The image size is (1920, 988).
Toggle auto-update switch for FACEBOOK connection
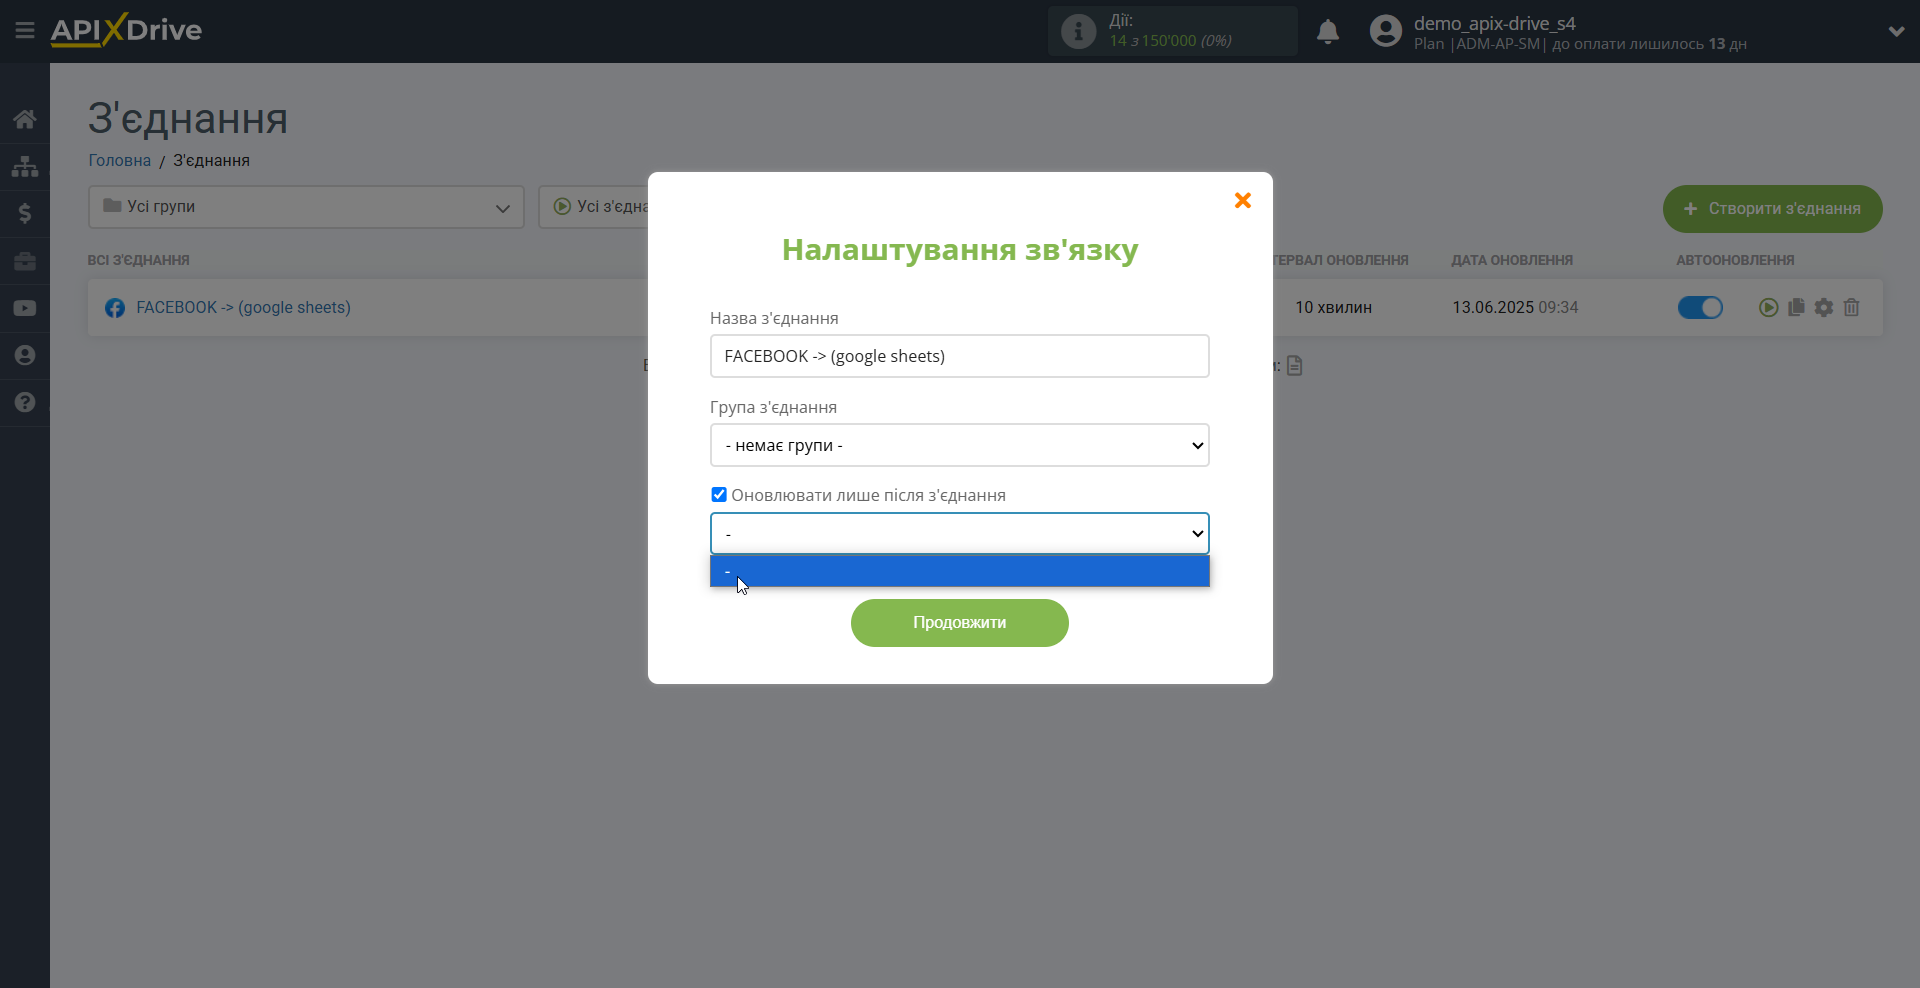pos(1700,308)
